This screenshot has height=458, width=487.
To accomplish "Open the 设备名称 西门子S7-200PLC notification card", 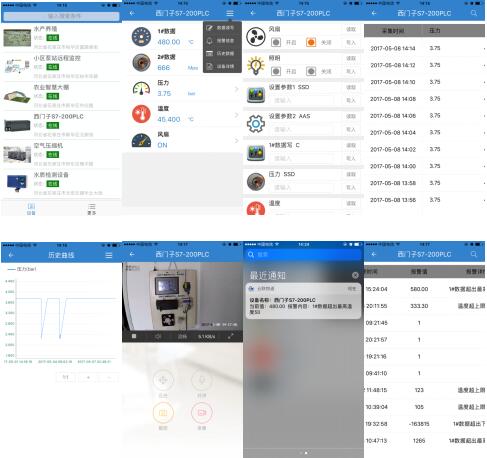I will pos(303,301).
